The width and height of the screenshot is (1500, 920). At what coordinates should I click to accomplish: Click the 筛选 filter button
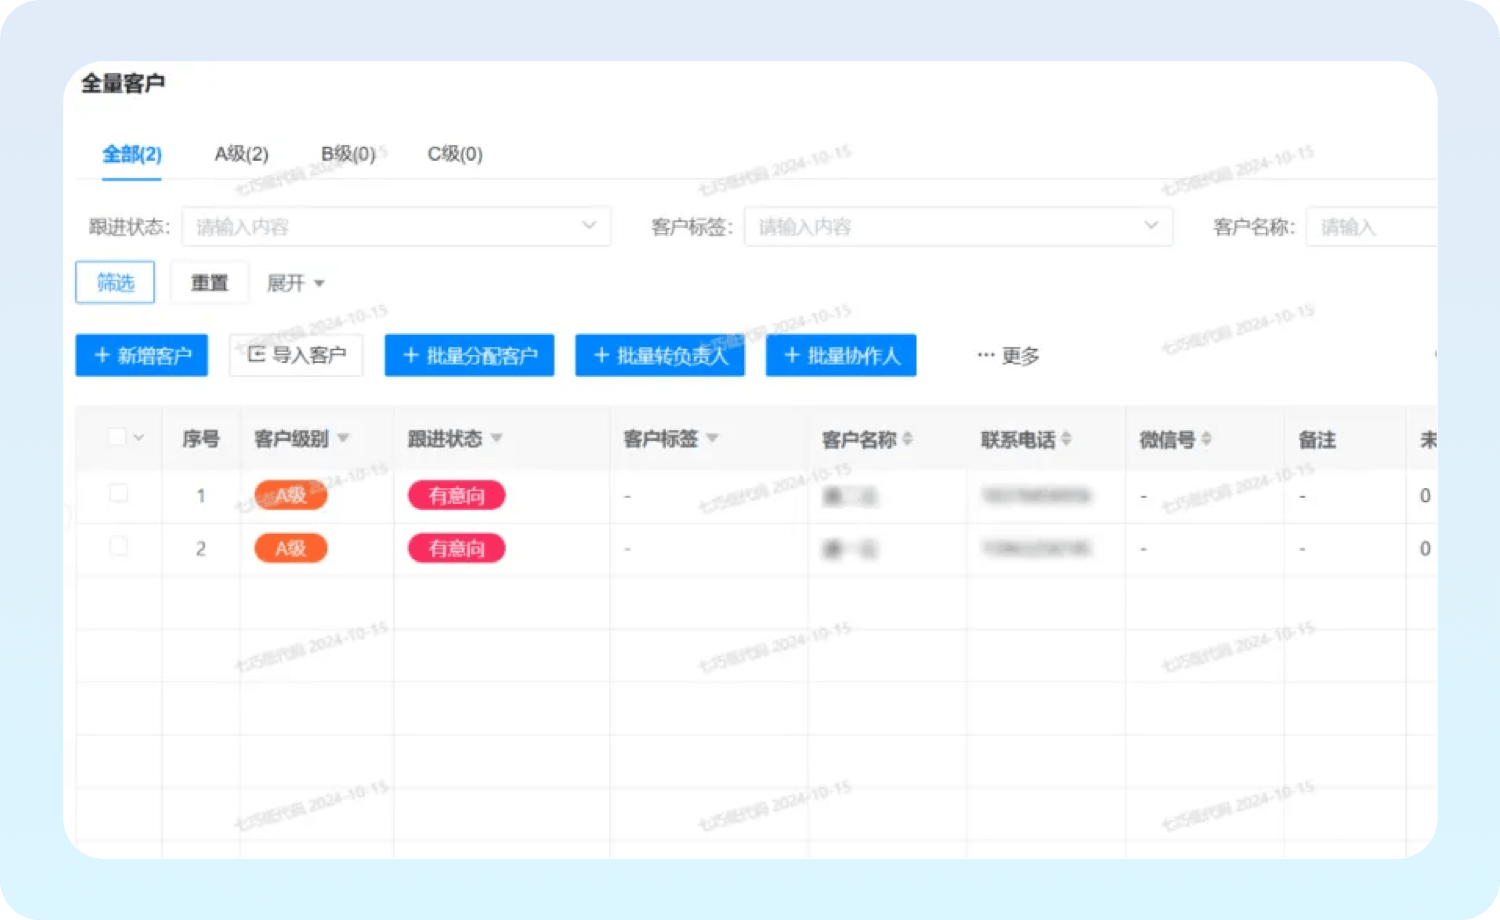pyautogui.click(x=115, y=283)
